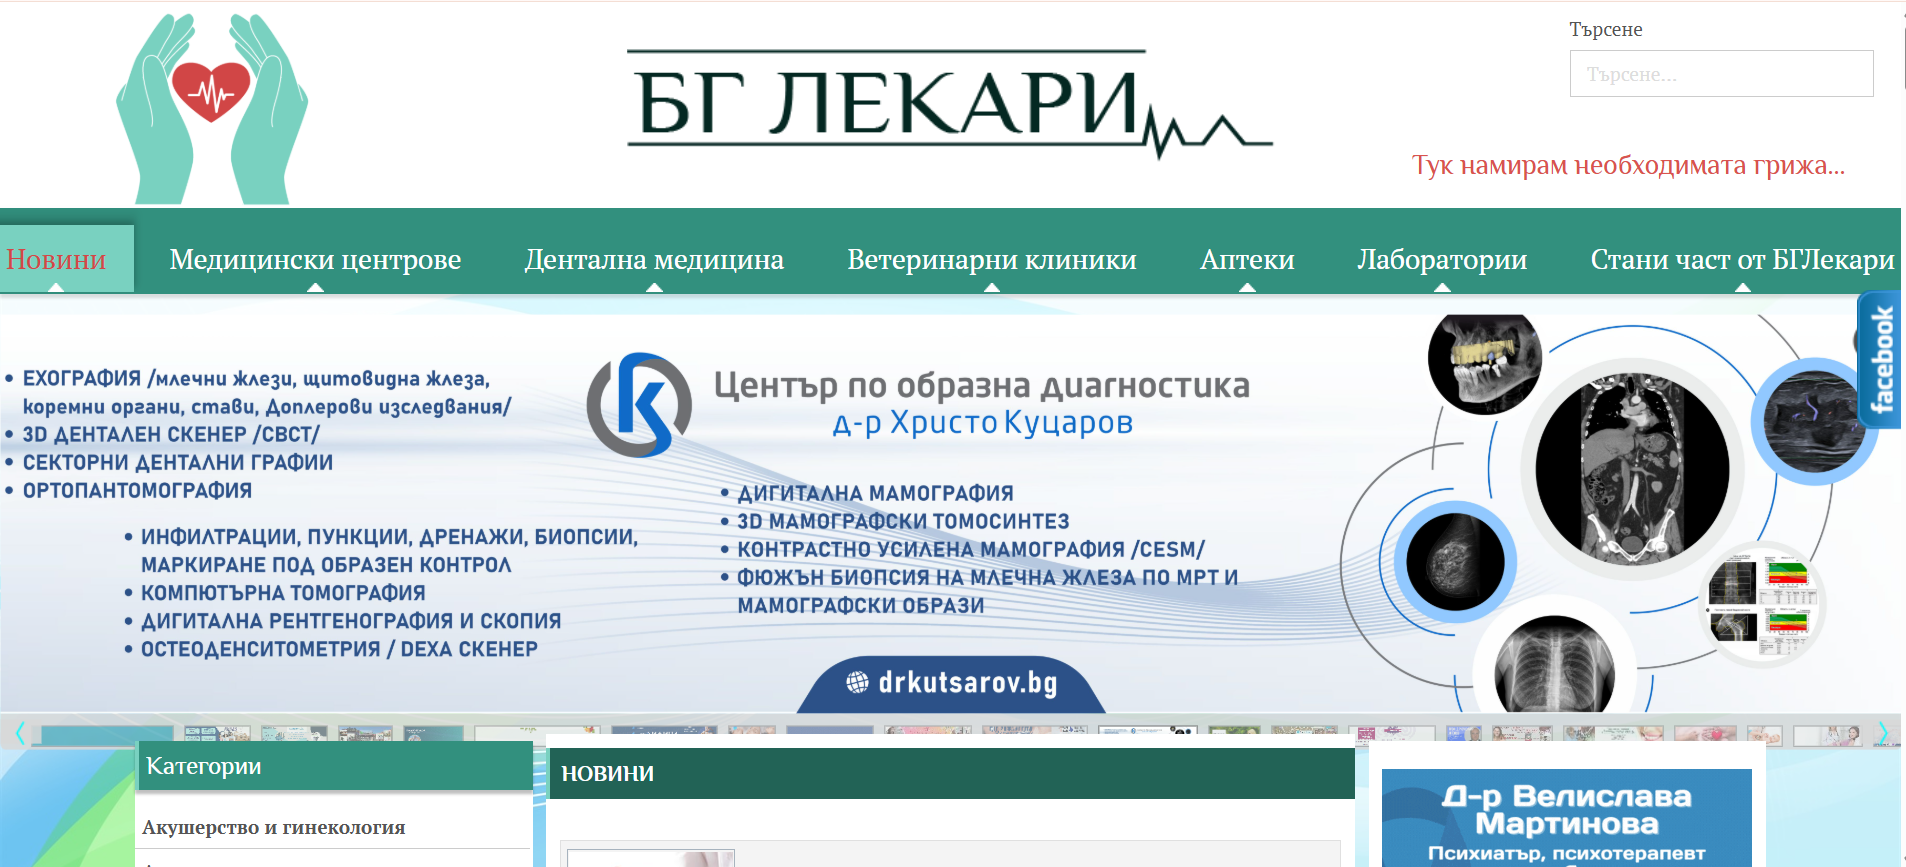Click the previous slide arrow in carousel
The image size is (1906, 867).
(x=20, y=733)
